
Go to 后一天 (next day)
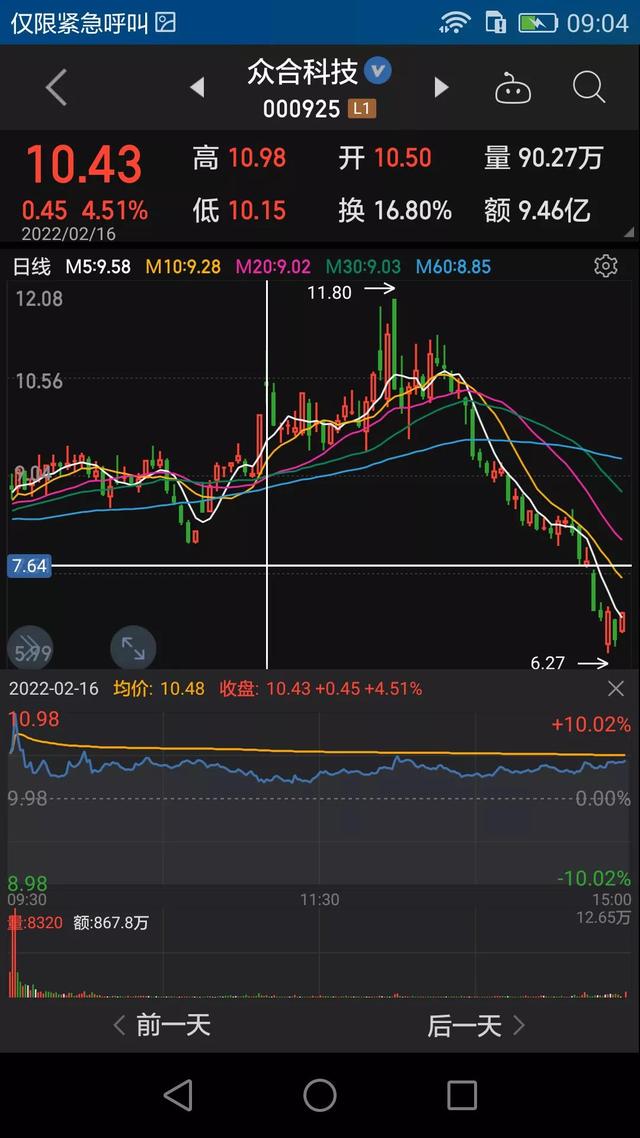coord(476,1026)
